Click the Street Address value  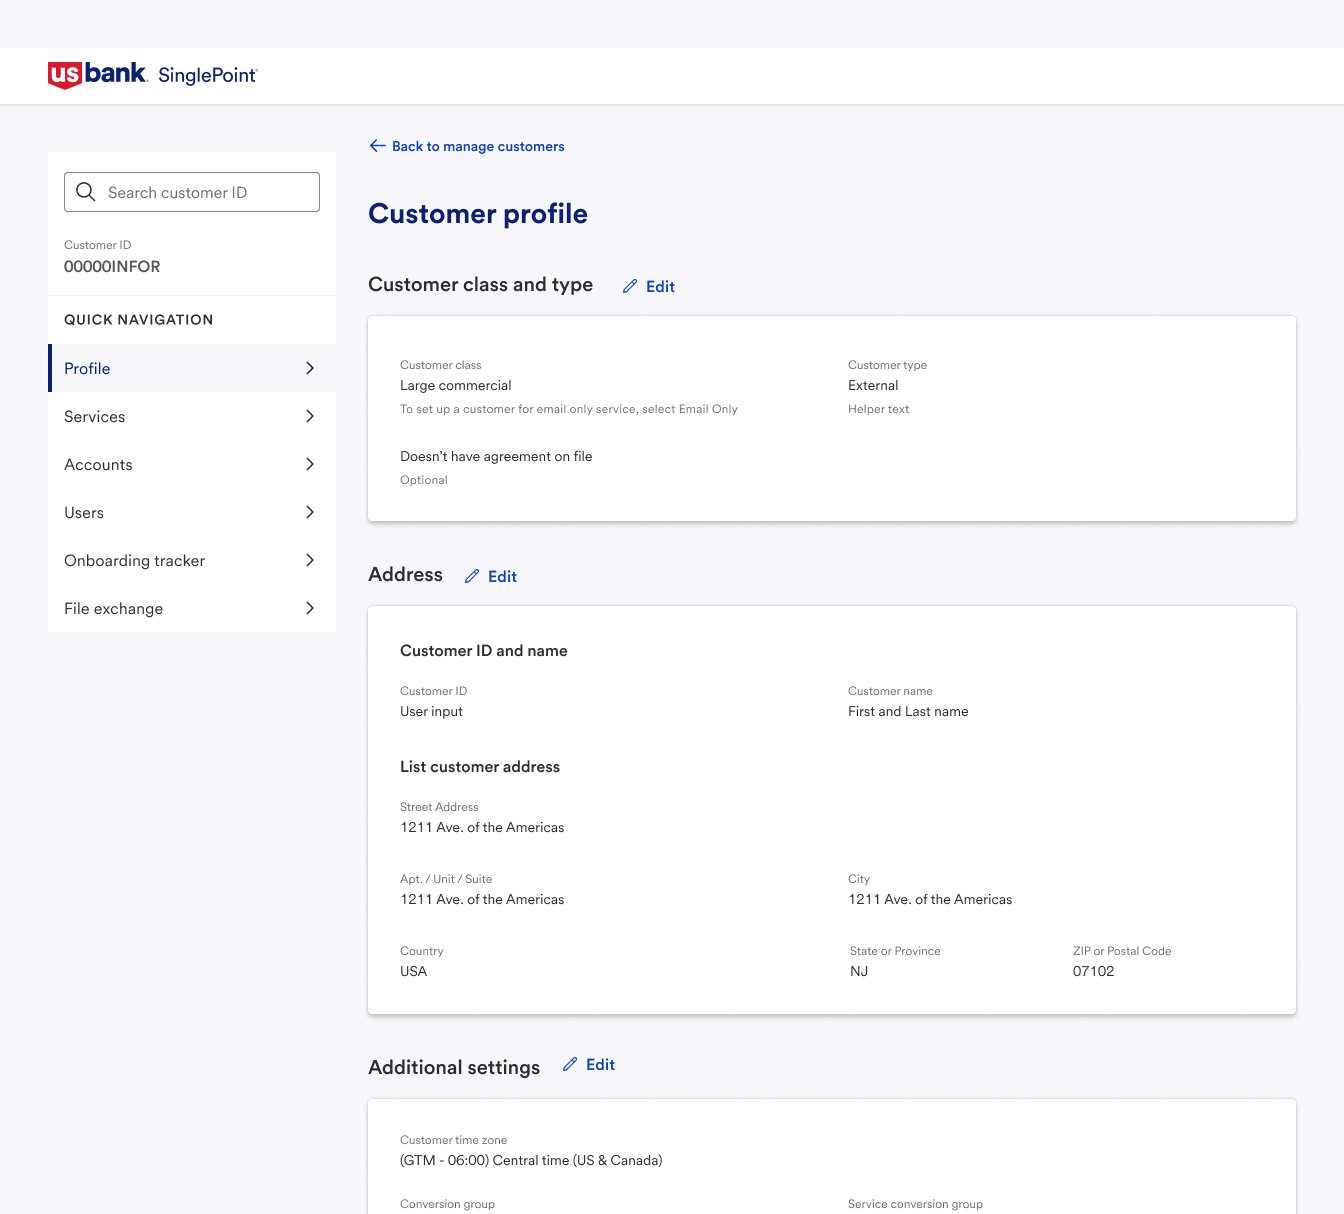coord(482,827)
